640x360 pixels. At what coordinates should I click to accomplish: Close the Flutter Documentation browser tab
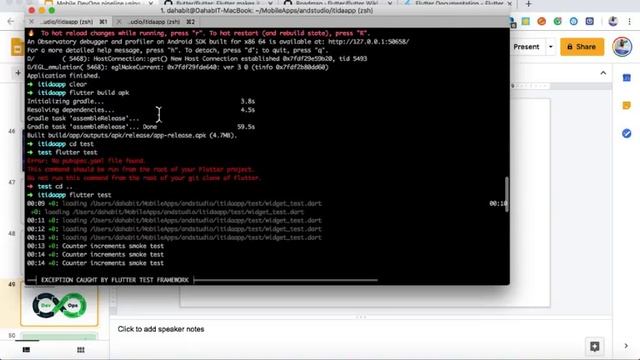[x=509, y=4]
